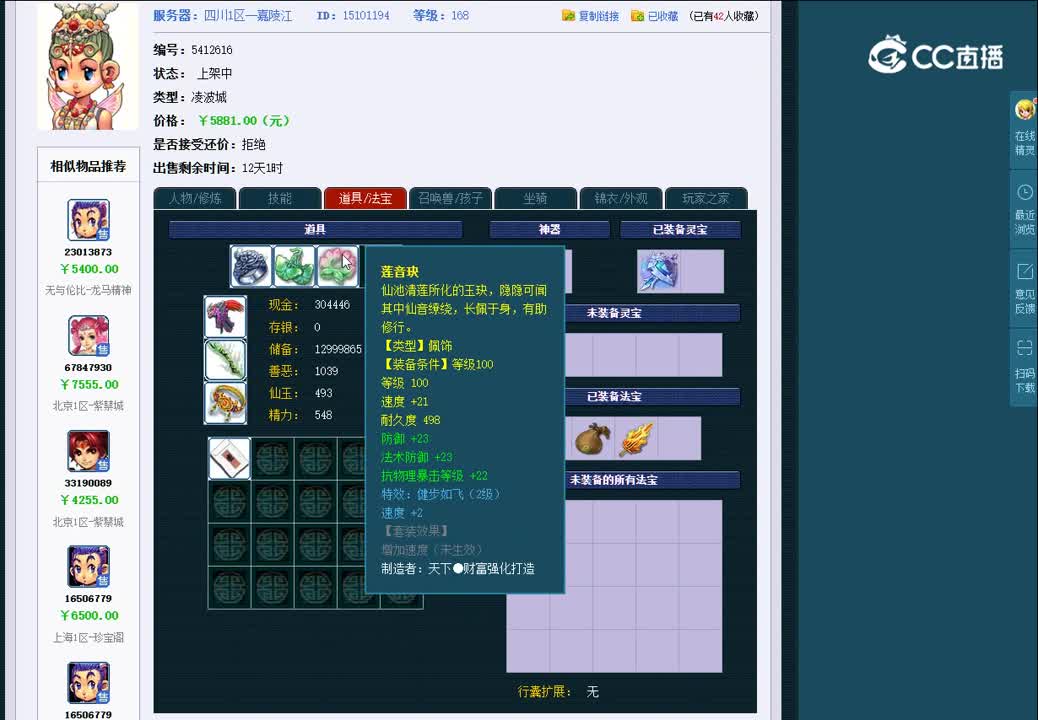Click the 上海1区-珍宝阁 server label
This screenshot has width=1038, height=720.
pyautogui.click(x=88, y=637)
